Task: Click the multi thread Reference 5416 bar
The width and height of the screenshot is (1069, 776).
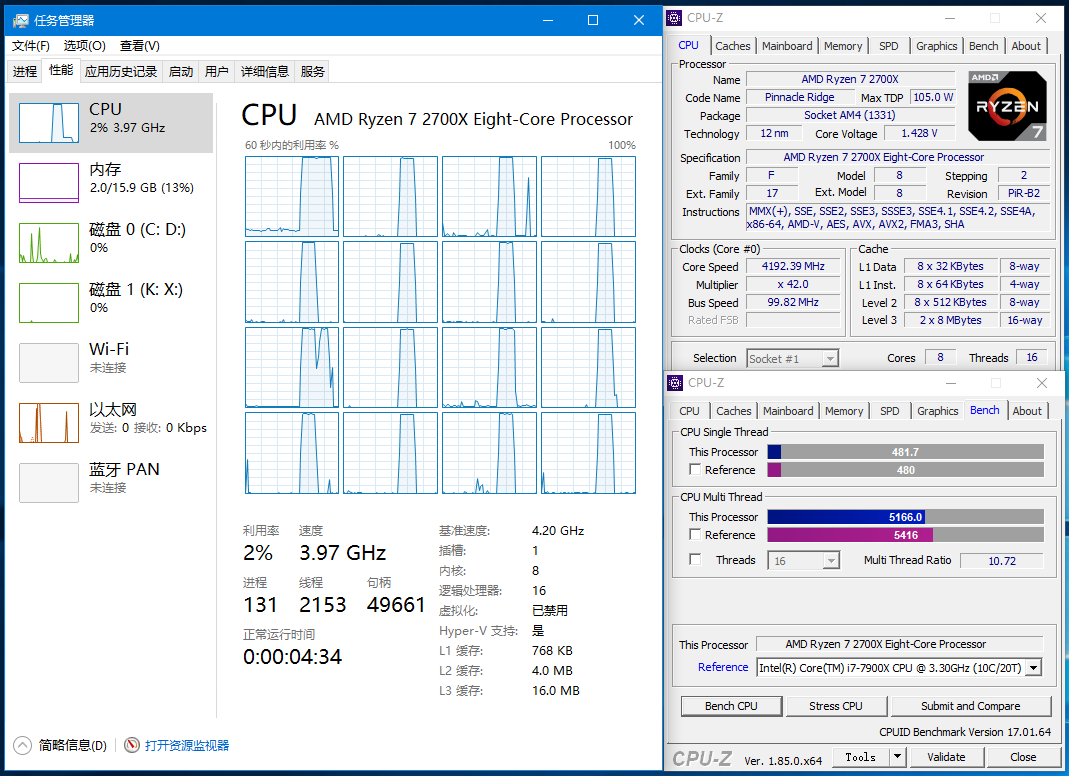Action: [905, 535]
